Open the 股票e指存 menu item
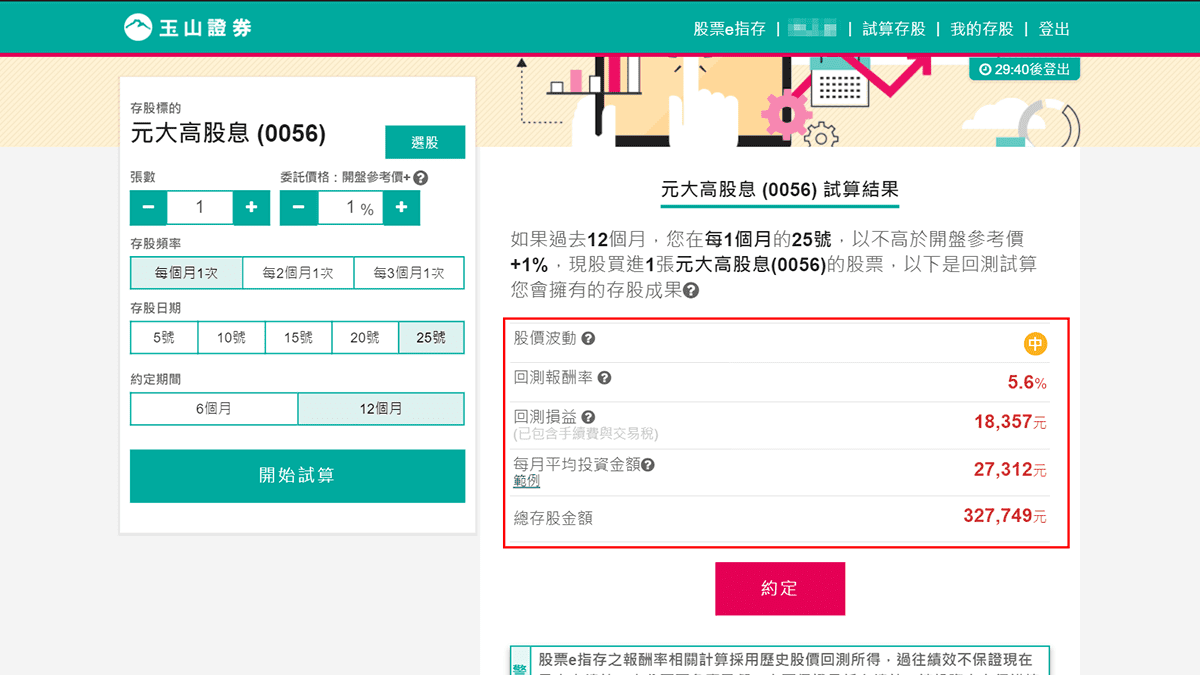Image resolution: width=1200 pixels, height=675 pixels. tap(730, 29)
